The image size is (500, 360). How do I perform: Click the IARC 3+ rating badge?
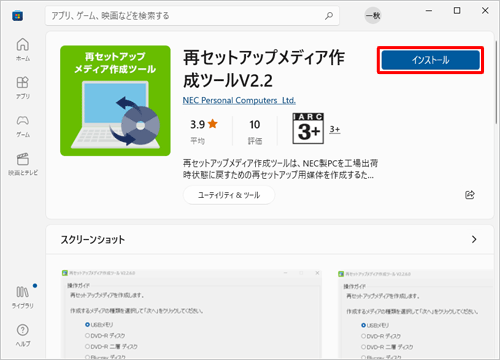tap(308, 129)
